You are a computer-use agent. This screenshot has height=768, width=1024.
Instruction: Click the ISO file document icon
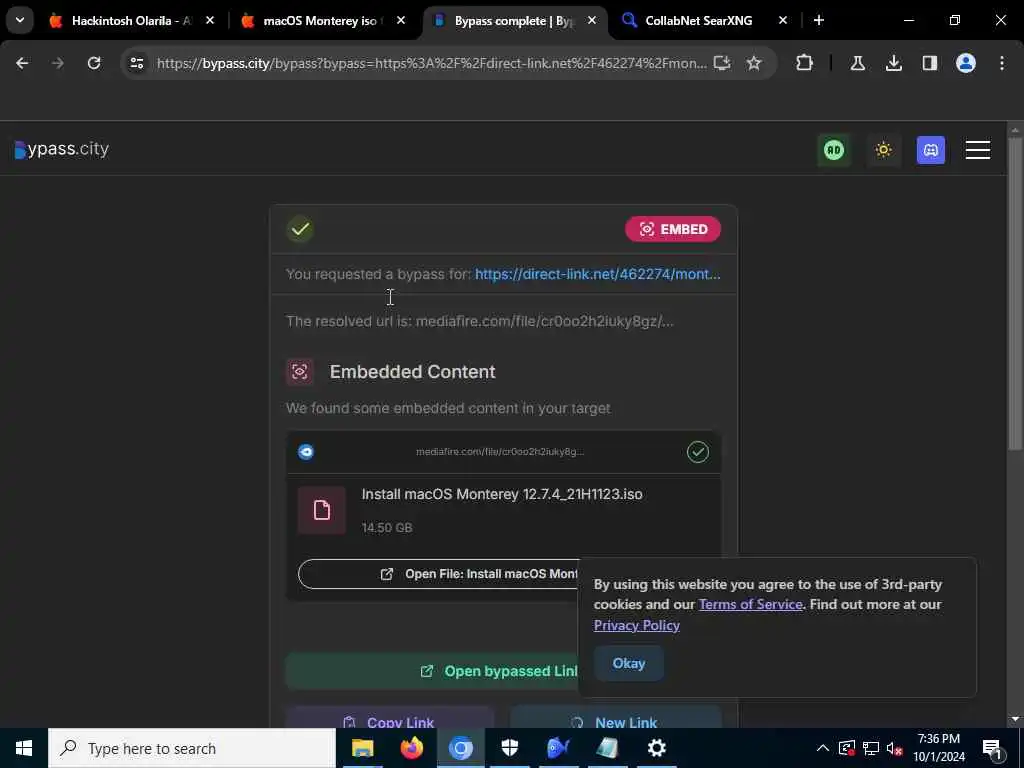coord(321,510)
